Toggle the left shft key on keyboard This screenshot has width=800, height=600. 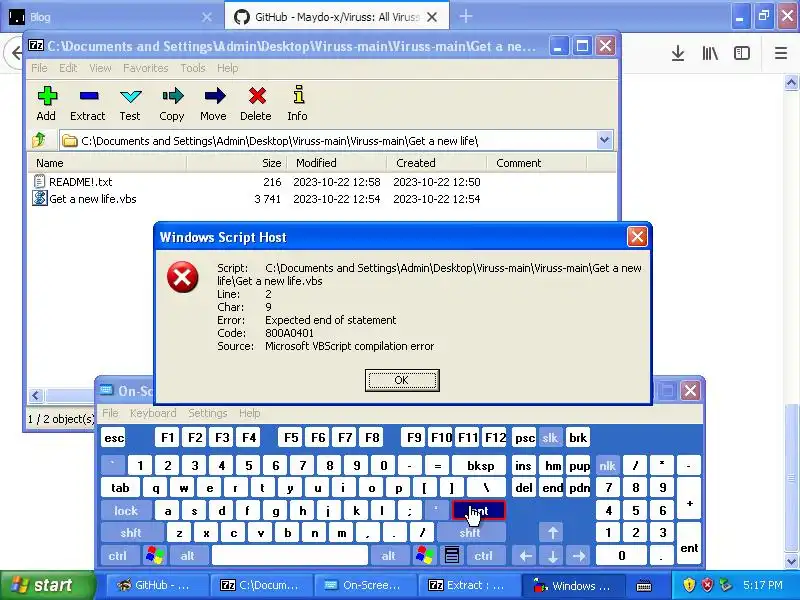tap(132, 533)
